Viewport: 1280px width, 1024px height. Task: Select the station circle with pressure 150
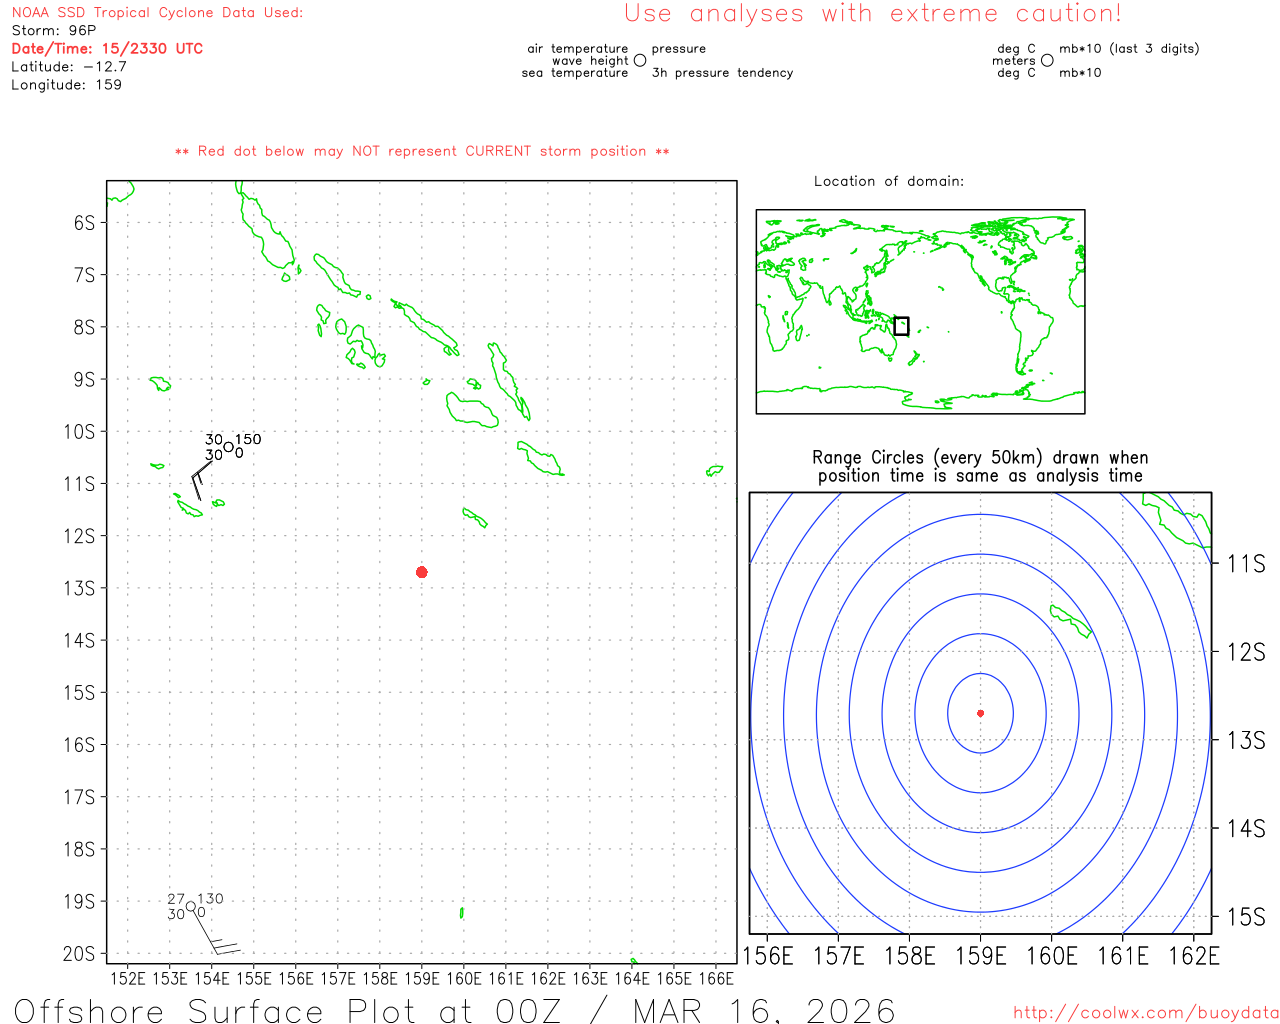[x=228, y=447]
